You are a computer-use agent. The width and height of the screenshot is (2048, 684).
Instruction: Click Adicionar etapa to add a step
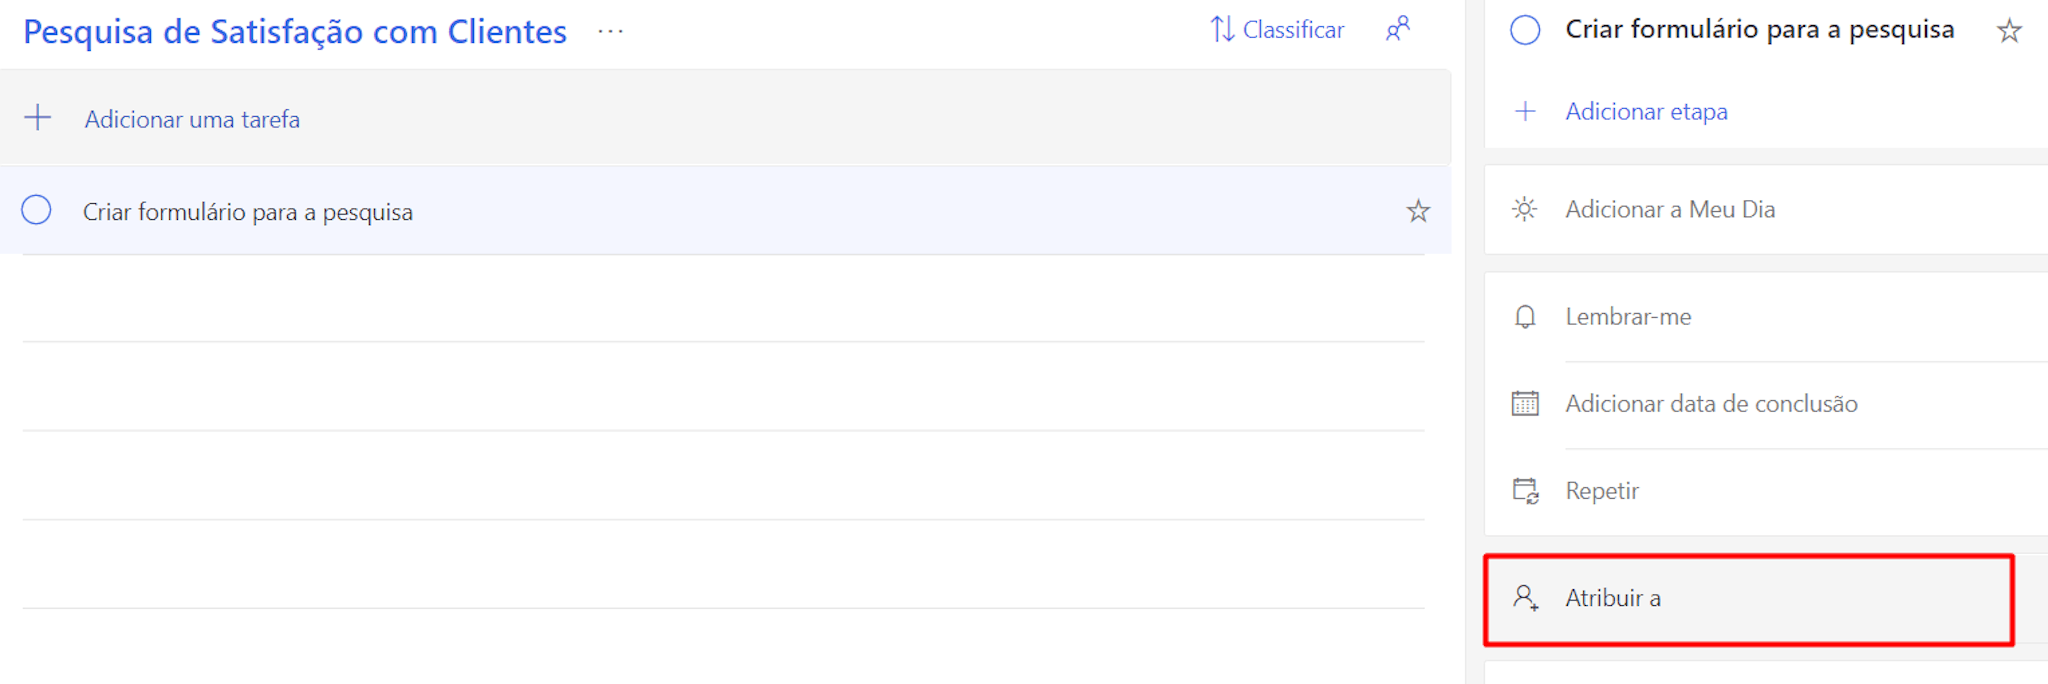tap(1645, 111)
